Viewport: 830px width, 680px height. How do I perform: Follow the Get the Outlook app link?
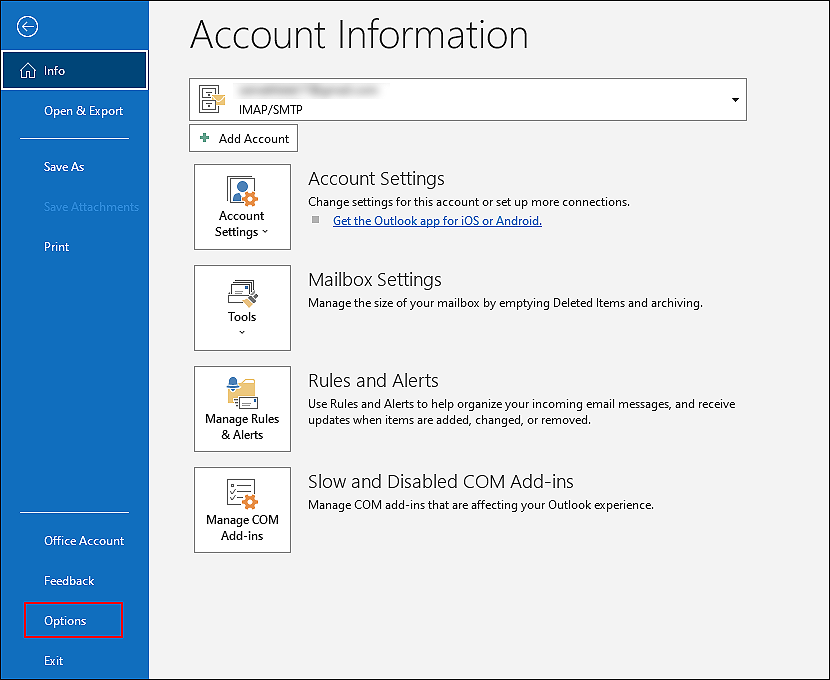point(437,221)
